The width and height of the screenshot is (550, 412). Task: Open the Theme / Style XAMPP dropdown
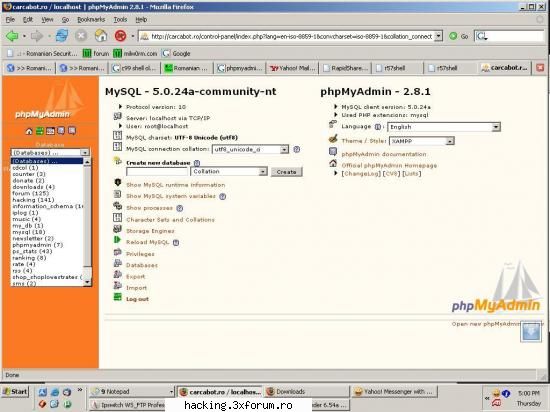(x=422, y=141)
